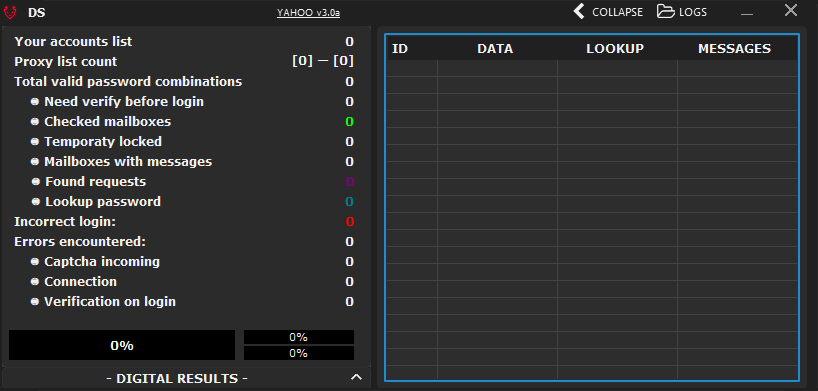Image resolution: width=818 pixels, height=391 pixels.
Task: Click the 'Checked mailboxes' text
Action: click(107, 122)
